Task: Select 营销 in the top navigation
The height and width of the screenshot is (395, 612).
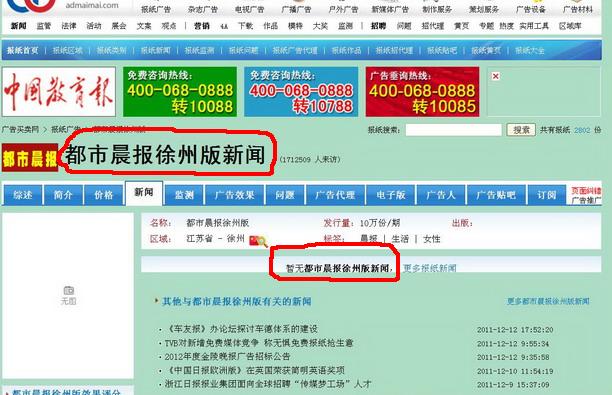Action: pyautogui.click(x=202, y=26)
